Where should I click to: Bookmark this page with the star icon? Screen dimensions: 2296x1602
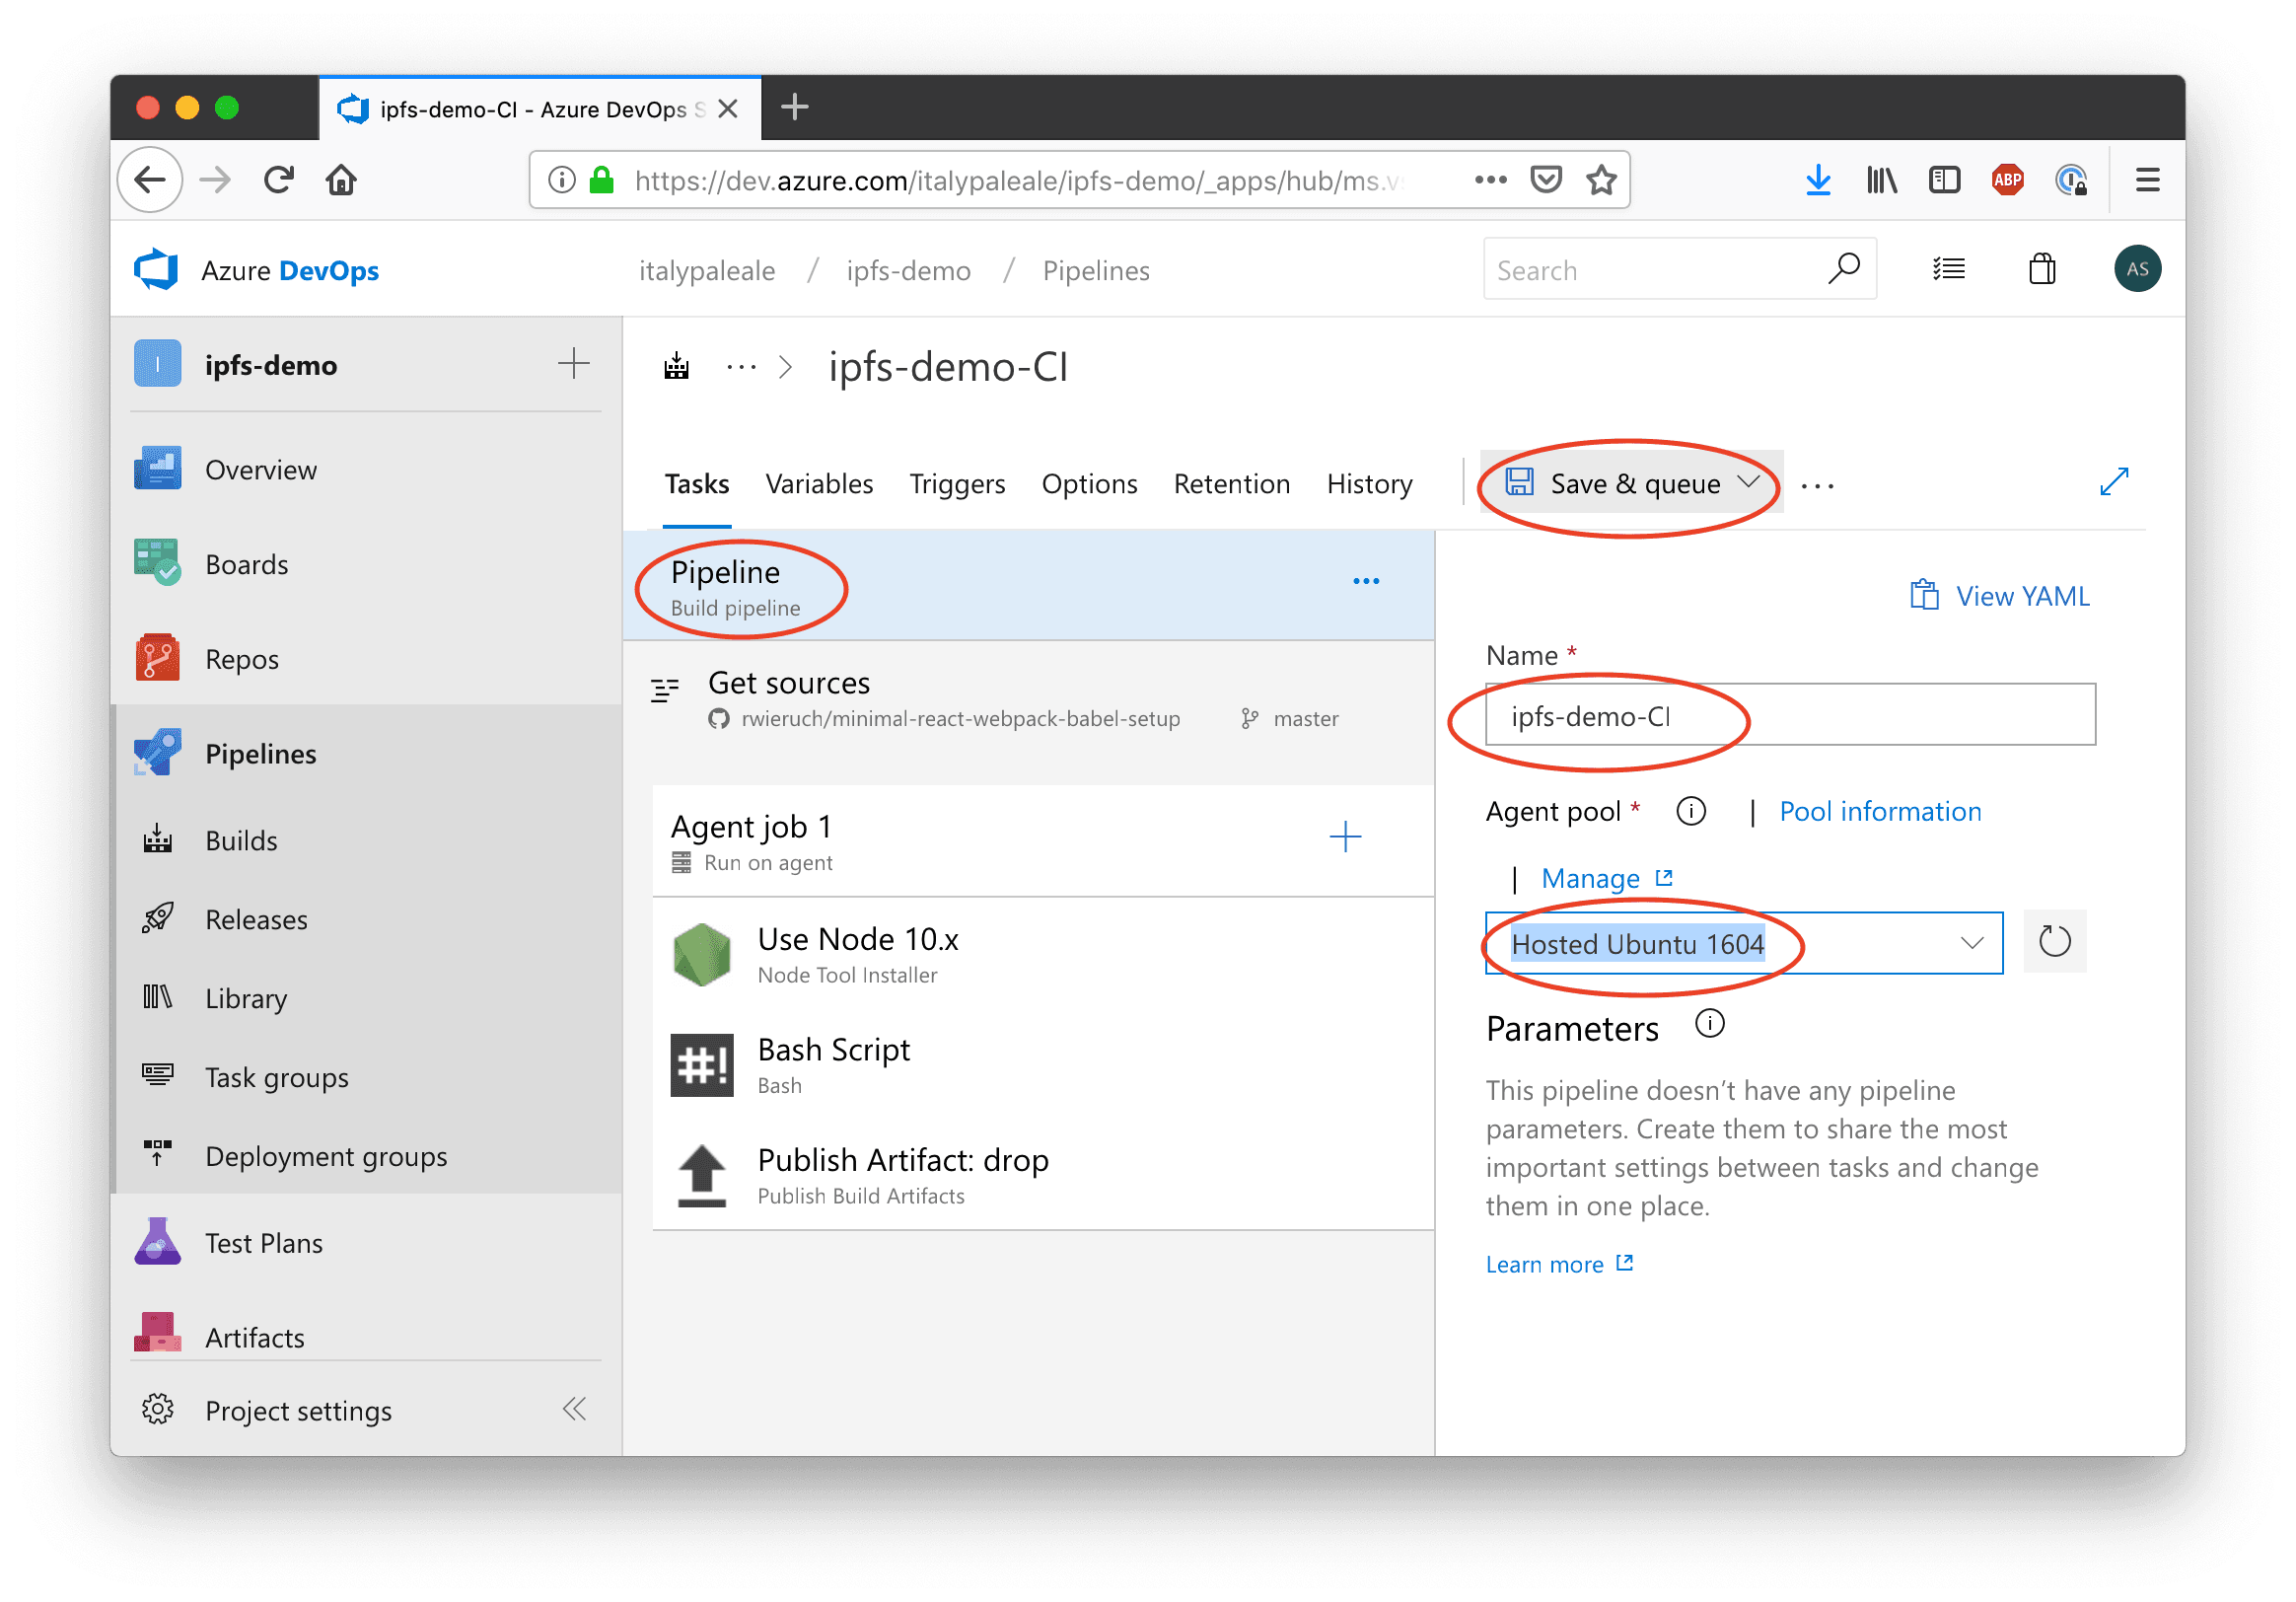(1601, 180)
